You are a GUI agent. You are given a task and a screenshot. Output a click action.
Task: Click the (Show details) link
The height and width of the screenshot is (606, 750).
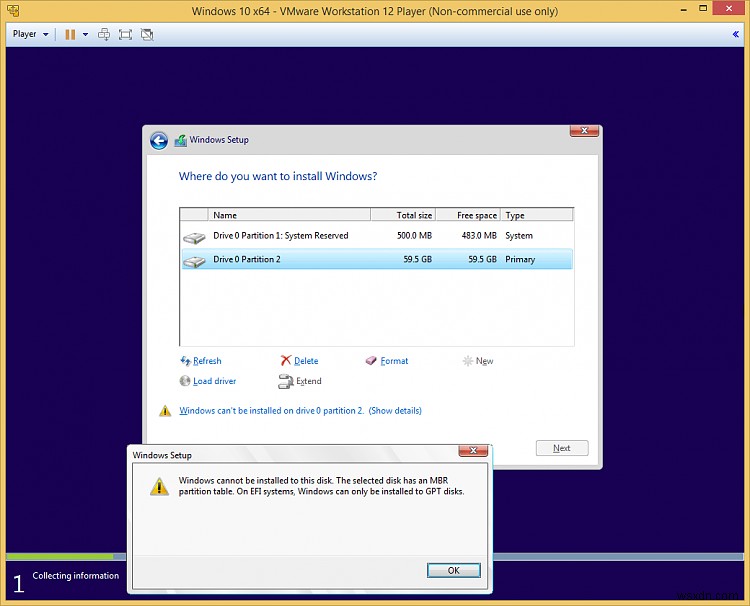(395, 411)
